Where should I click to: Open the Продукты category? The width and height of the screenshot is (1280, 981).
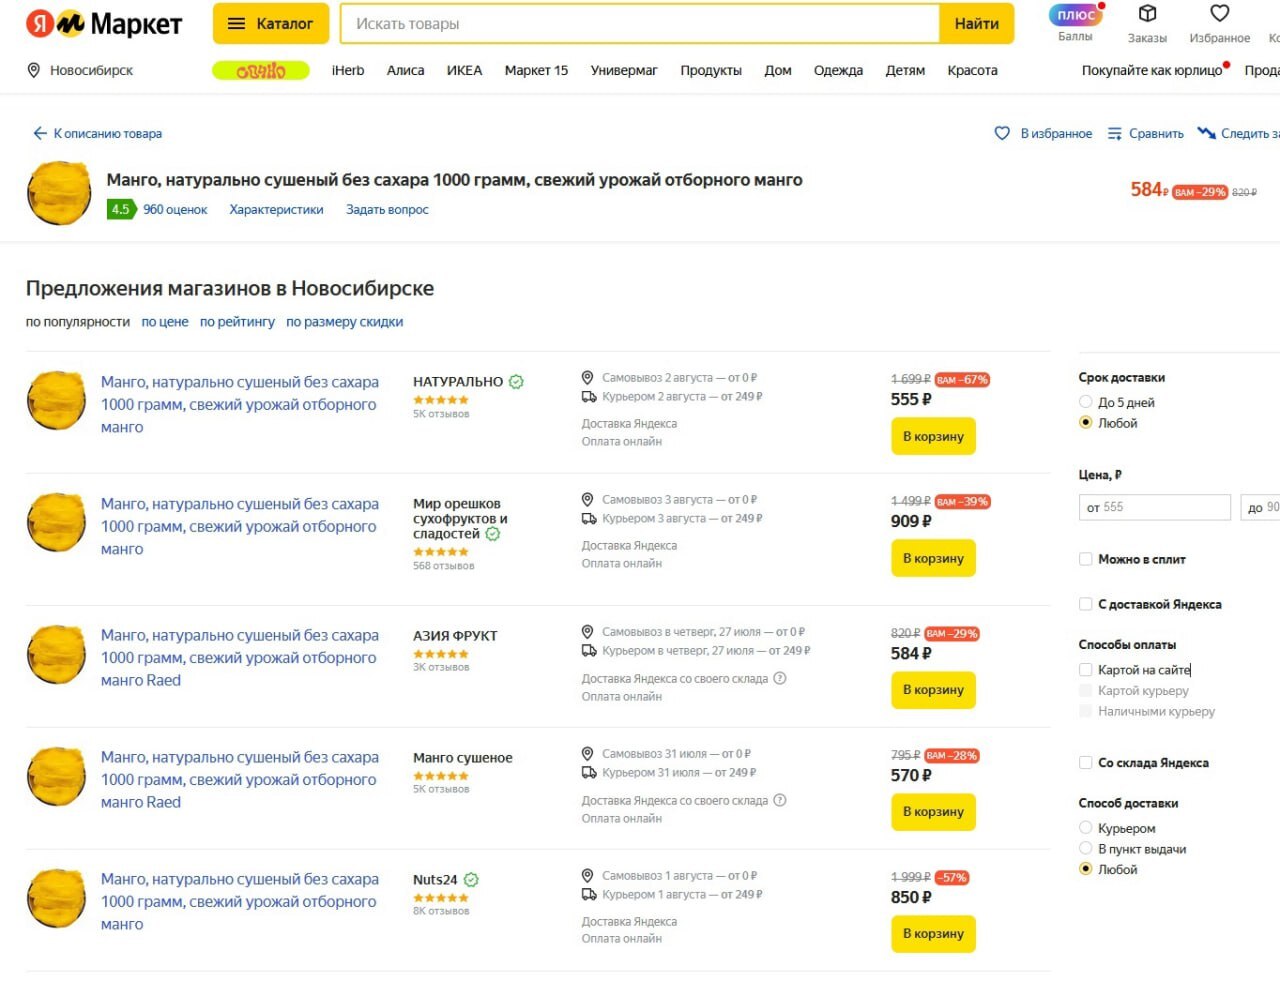click(711, 70)
